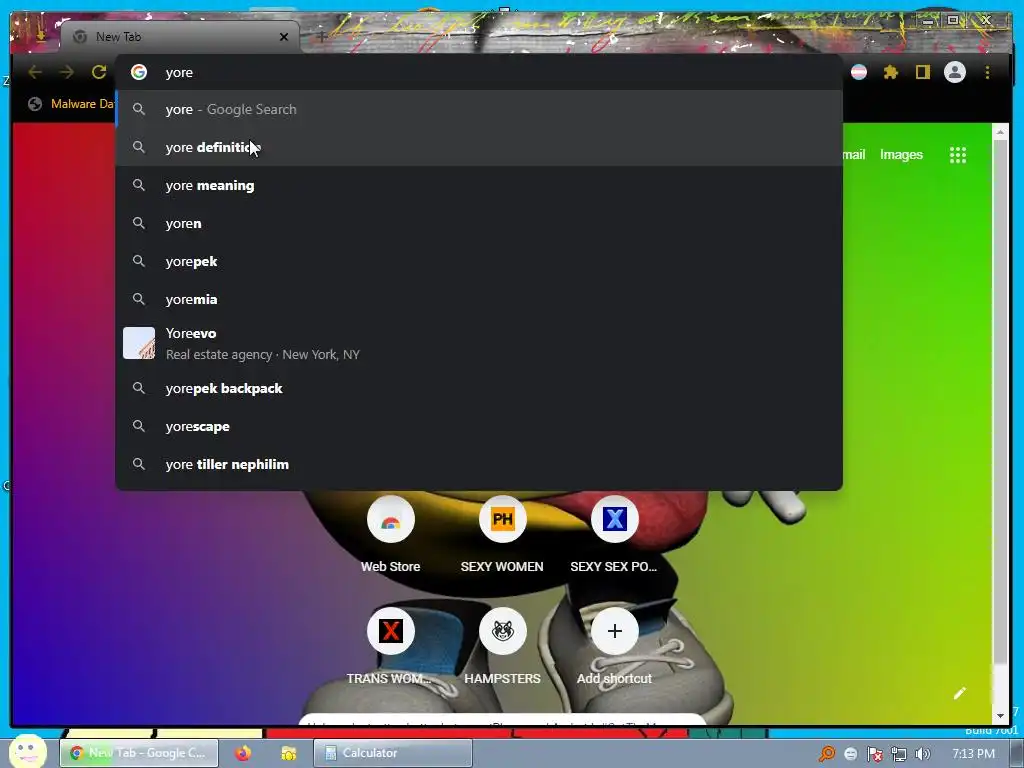The image size is (1024, 768).
Task: Click the page scrollbar up arrow
Action: pyautogui.click(x=1000, y=132)
